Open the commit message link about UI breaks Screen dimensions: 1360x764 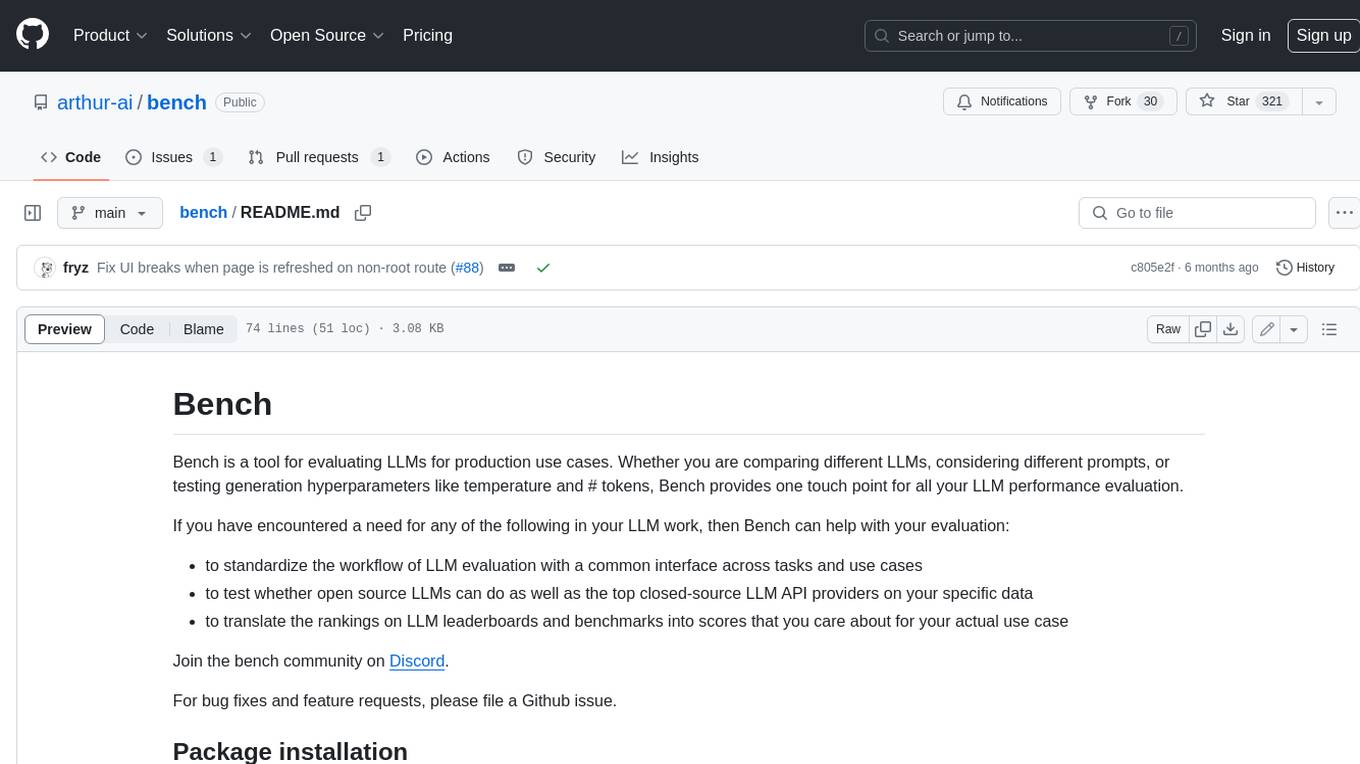[x=273, y=268]
